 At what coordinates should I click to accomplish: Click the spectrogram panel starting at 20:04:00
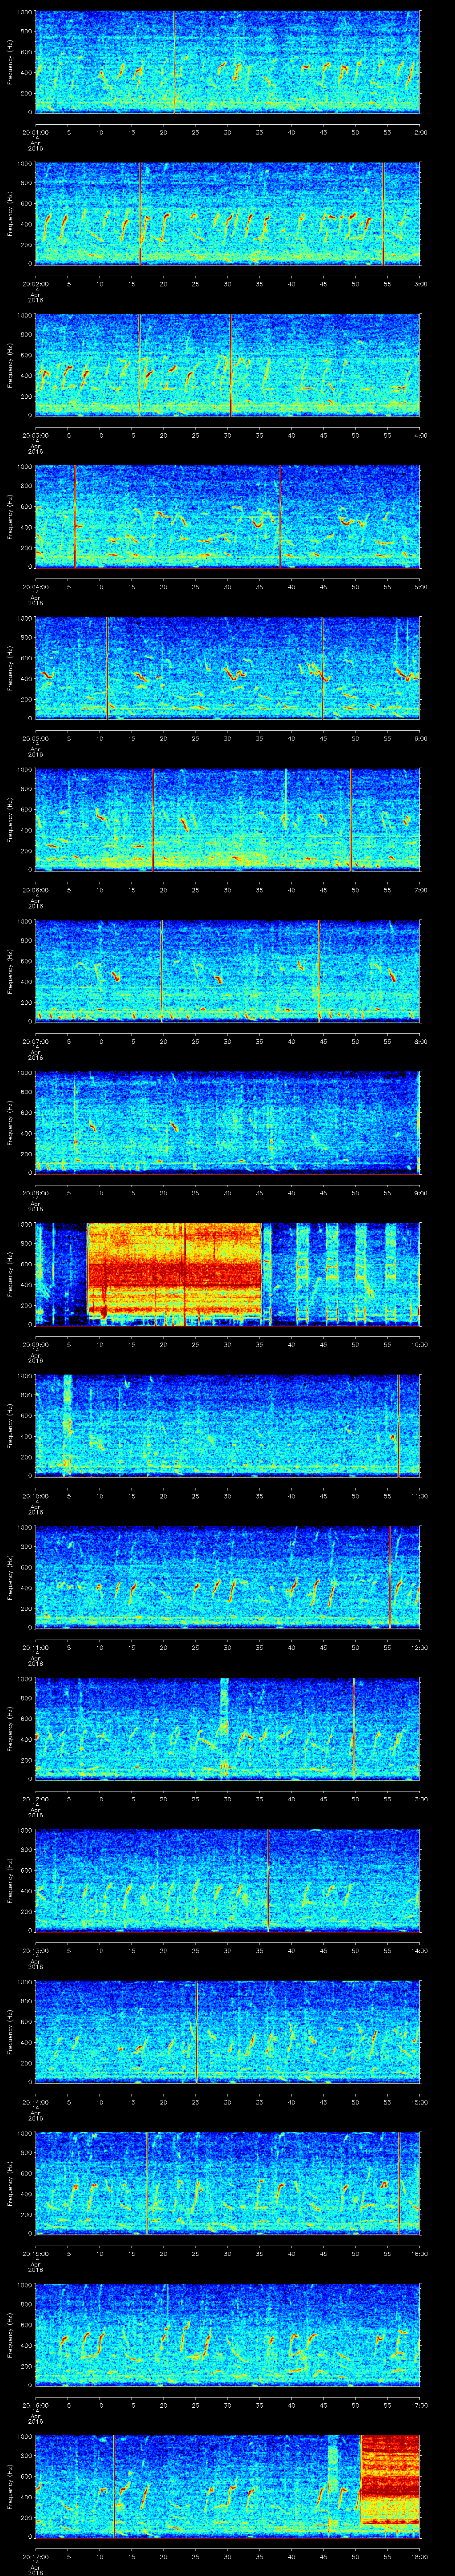(x=228, y=516)
